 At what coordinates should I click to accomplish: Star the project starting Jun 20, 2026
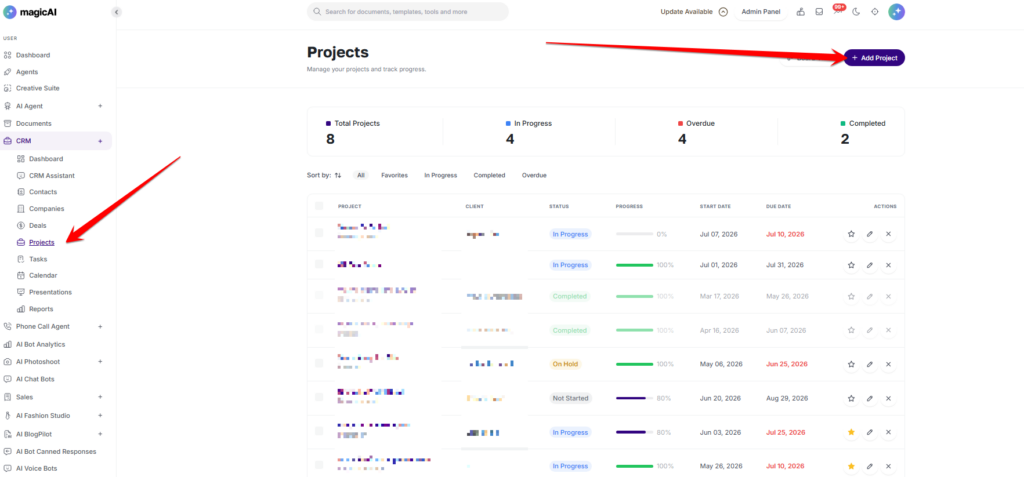[851, 398]
